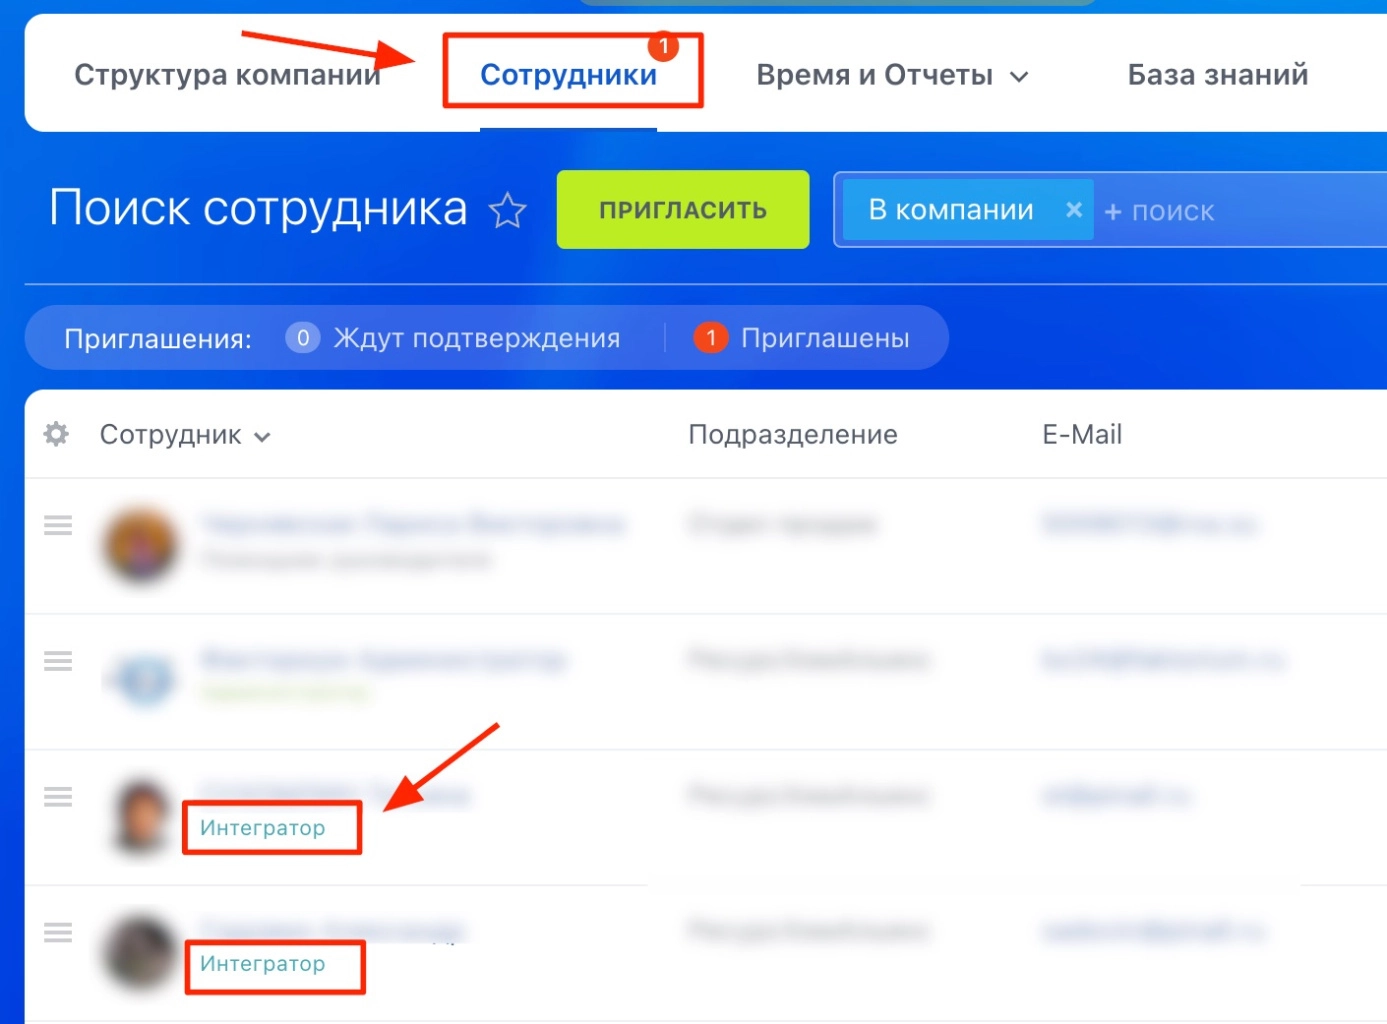
Task: Sort by 'Сотрудник' column dropdown
Action: [185, 435]
